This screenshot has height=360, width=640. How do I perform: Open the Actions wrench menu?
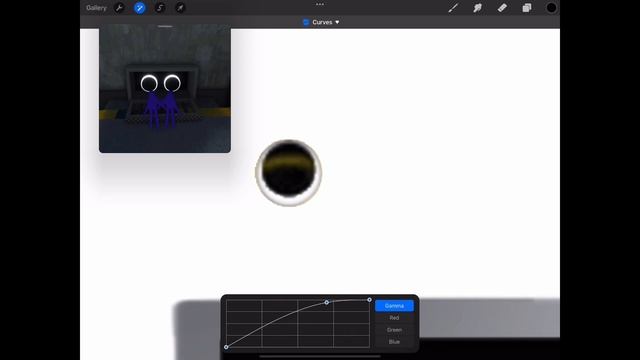(x=119, y=8)
